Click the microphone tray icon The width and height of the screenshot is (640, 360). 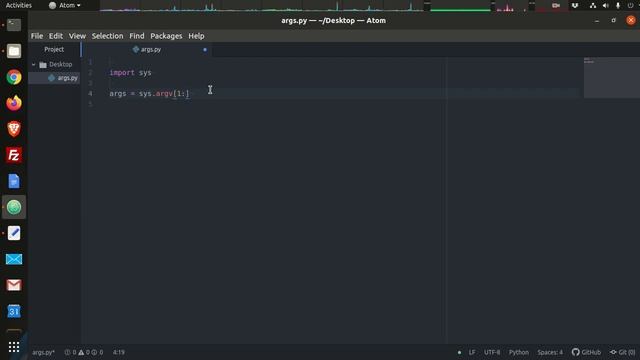click(x=618, y=5)
